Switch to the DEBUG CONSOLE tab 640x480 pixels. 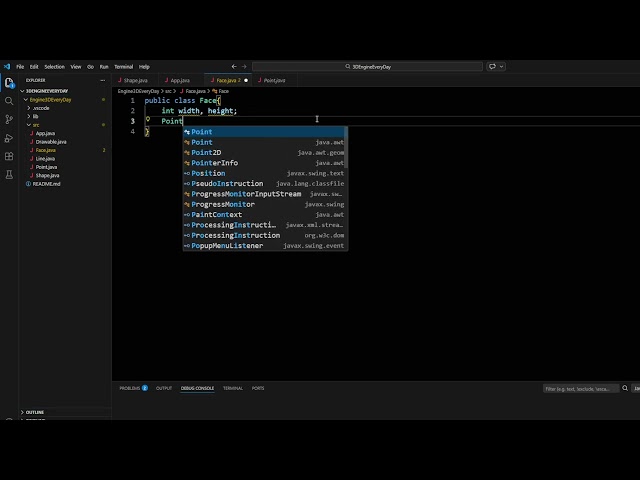coord(197,388)
